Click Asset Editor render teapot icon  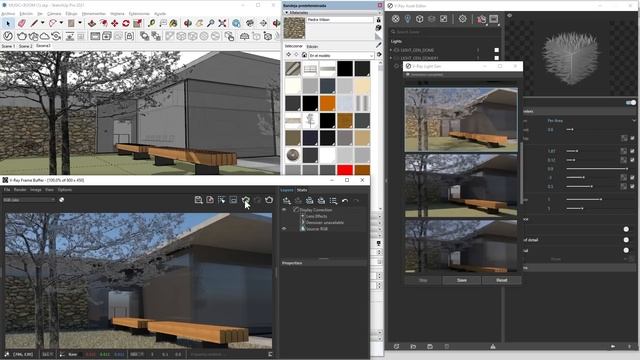coord(482,19)
